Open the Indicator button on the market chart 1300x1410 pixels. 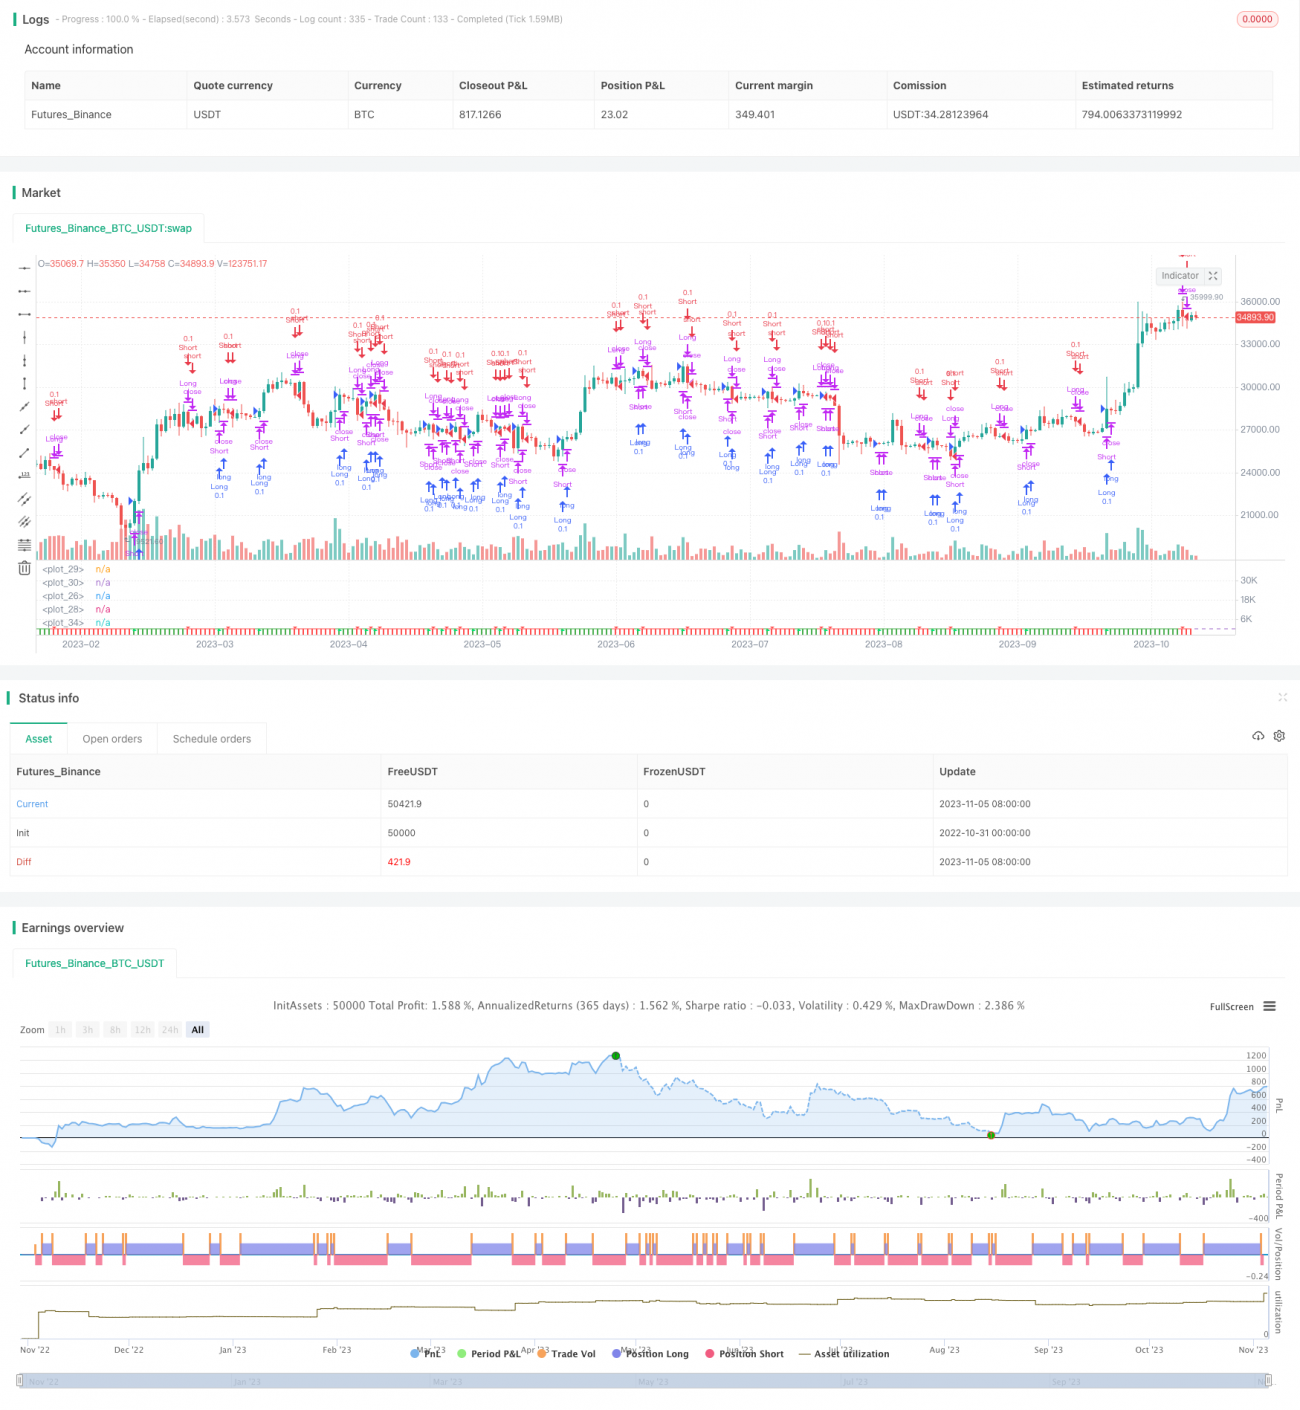pyautogui.click(x=1180, y=276)
